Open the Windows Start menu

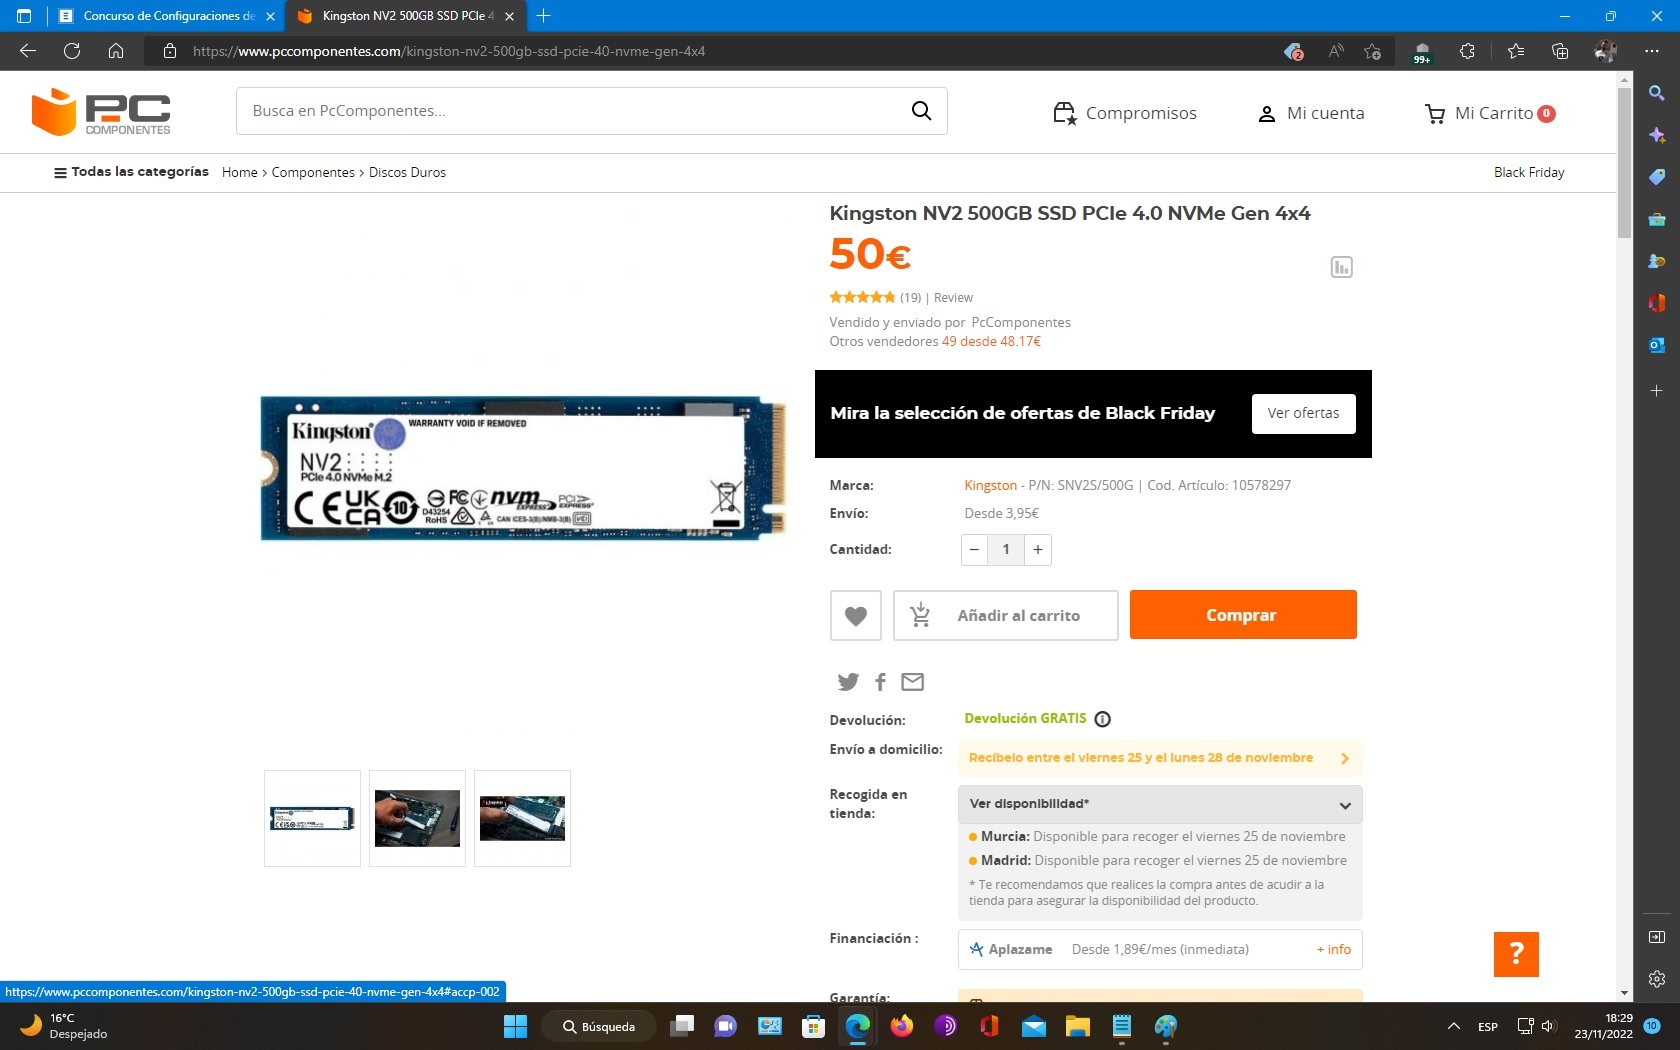[x=515, y=1026]
